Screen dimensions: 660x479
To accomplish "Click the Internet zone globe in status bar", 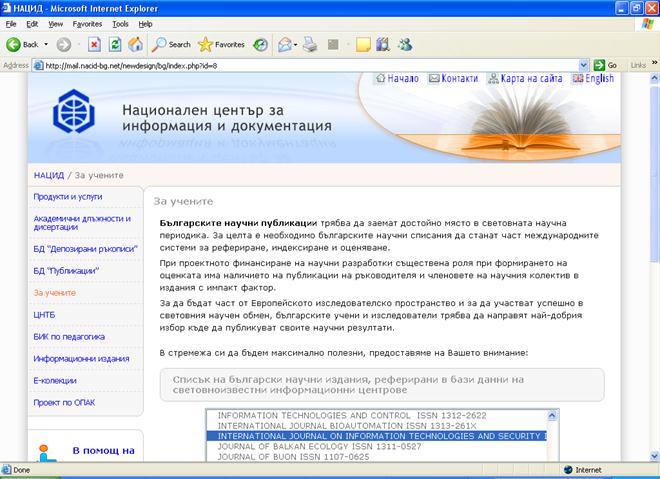I will tap(568, 470).
